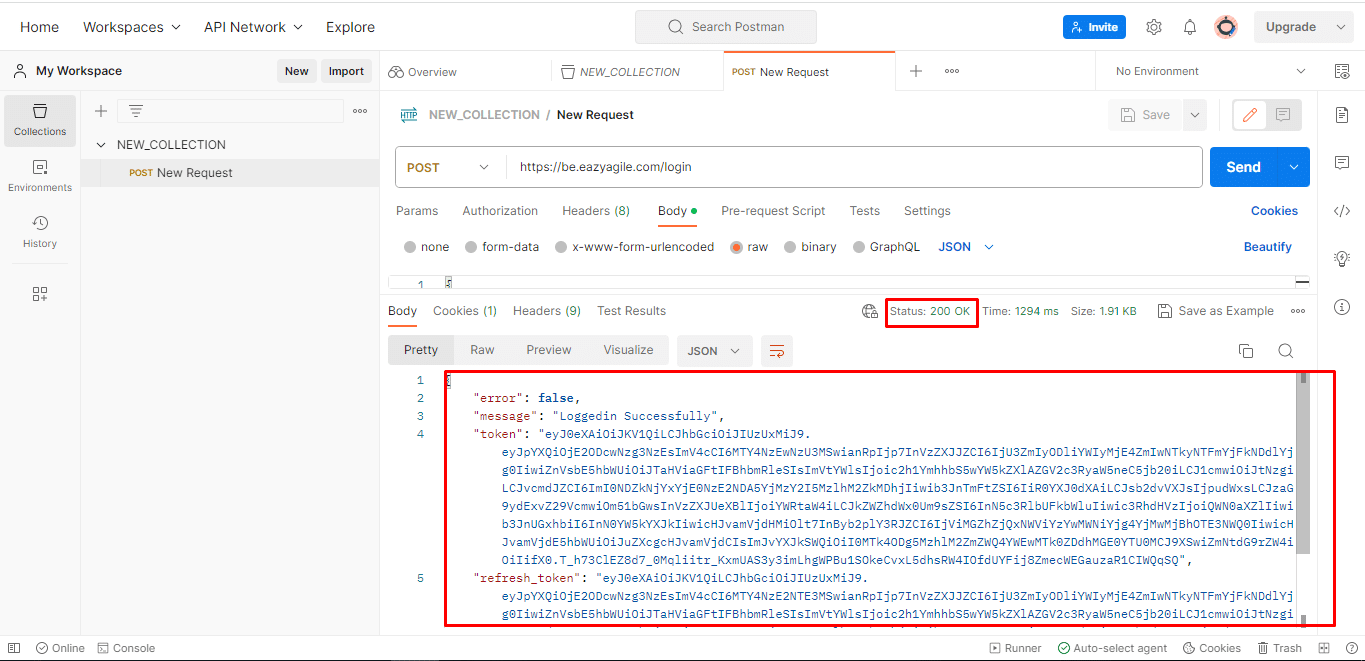Show the Visualize response view
This screenshot has height=661, width=1365.
coord(628,350)
